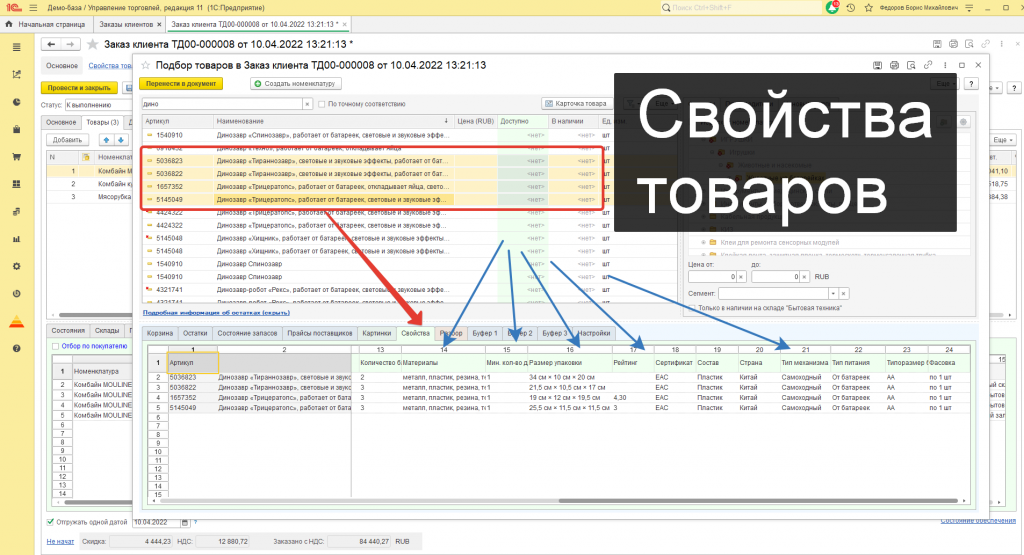
Task: Move row down arrow in Товары tab
Action: (x=120, y=140)
